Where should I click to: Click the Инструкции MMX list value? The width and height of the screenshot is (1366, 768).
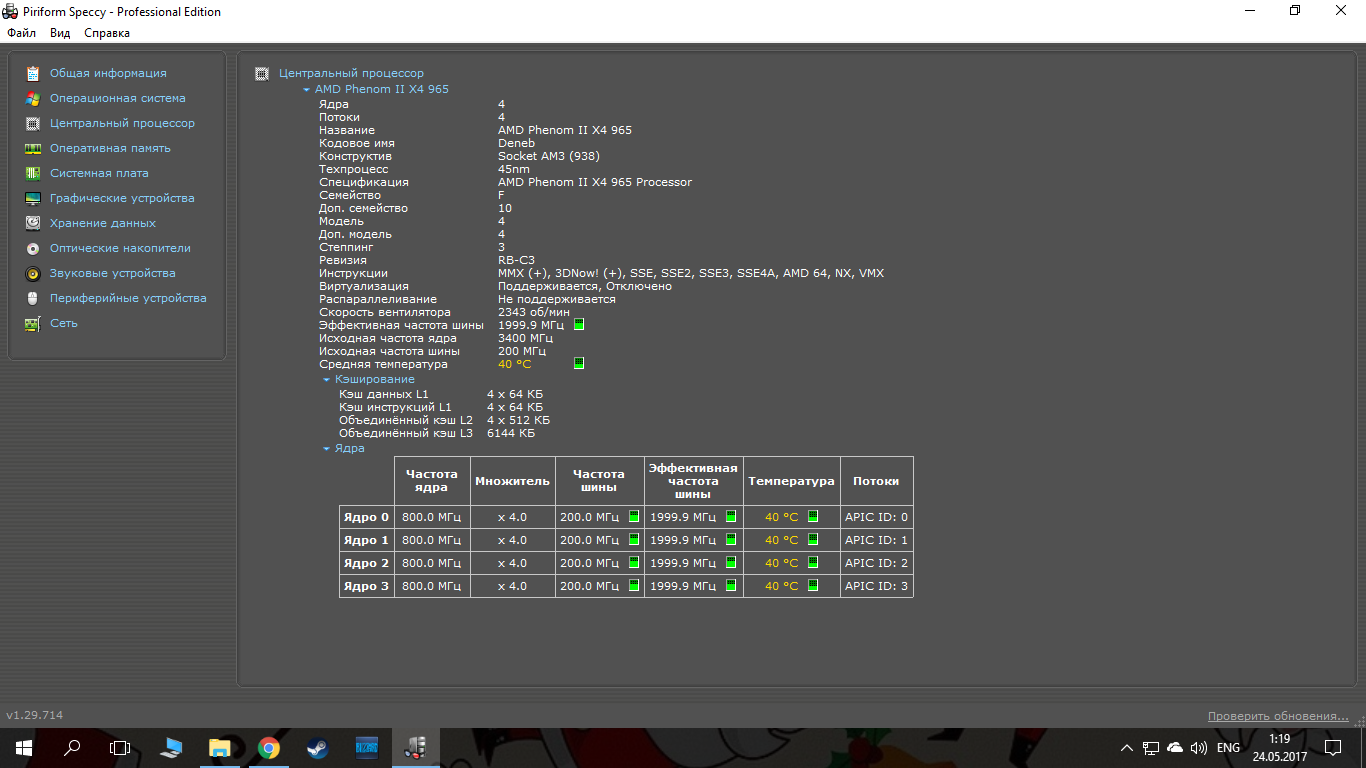pos(691,273)
